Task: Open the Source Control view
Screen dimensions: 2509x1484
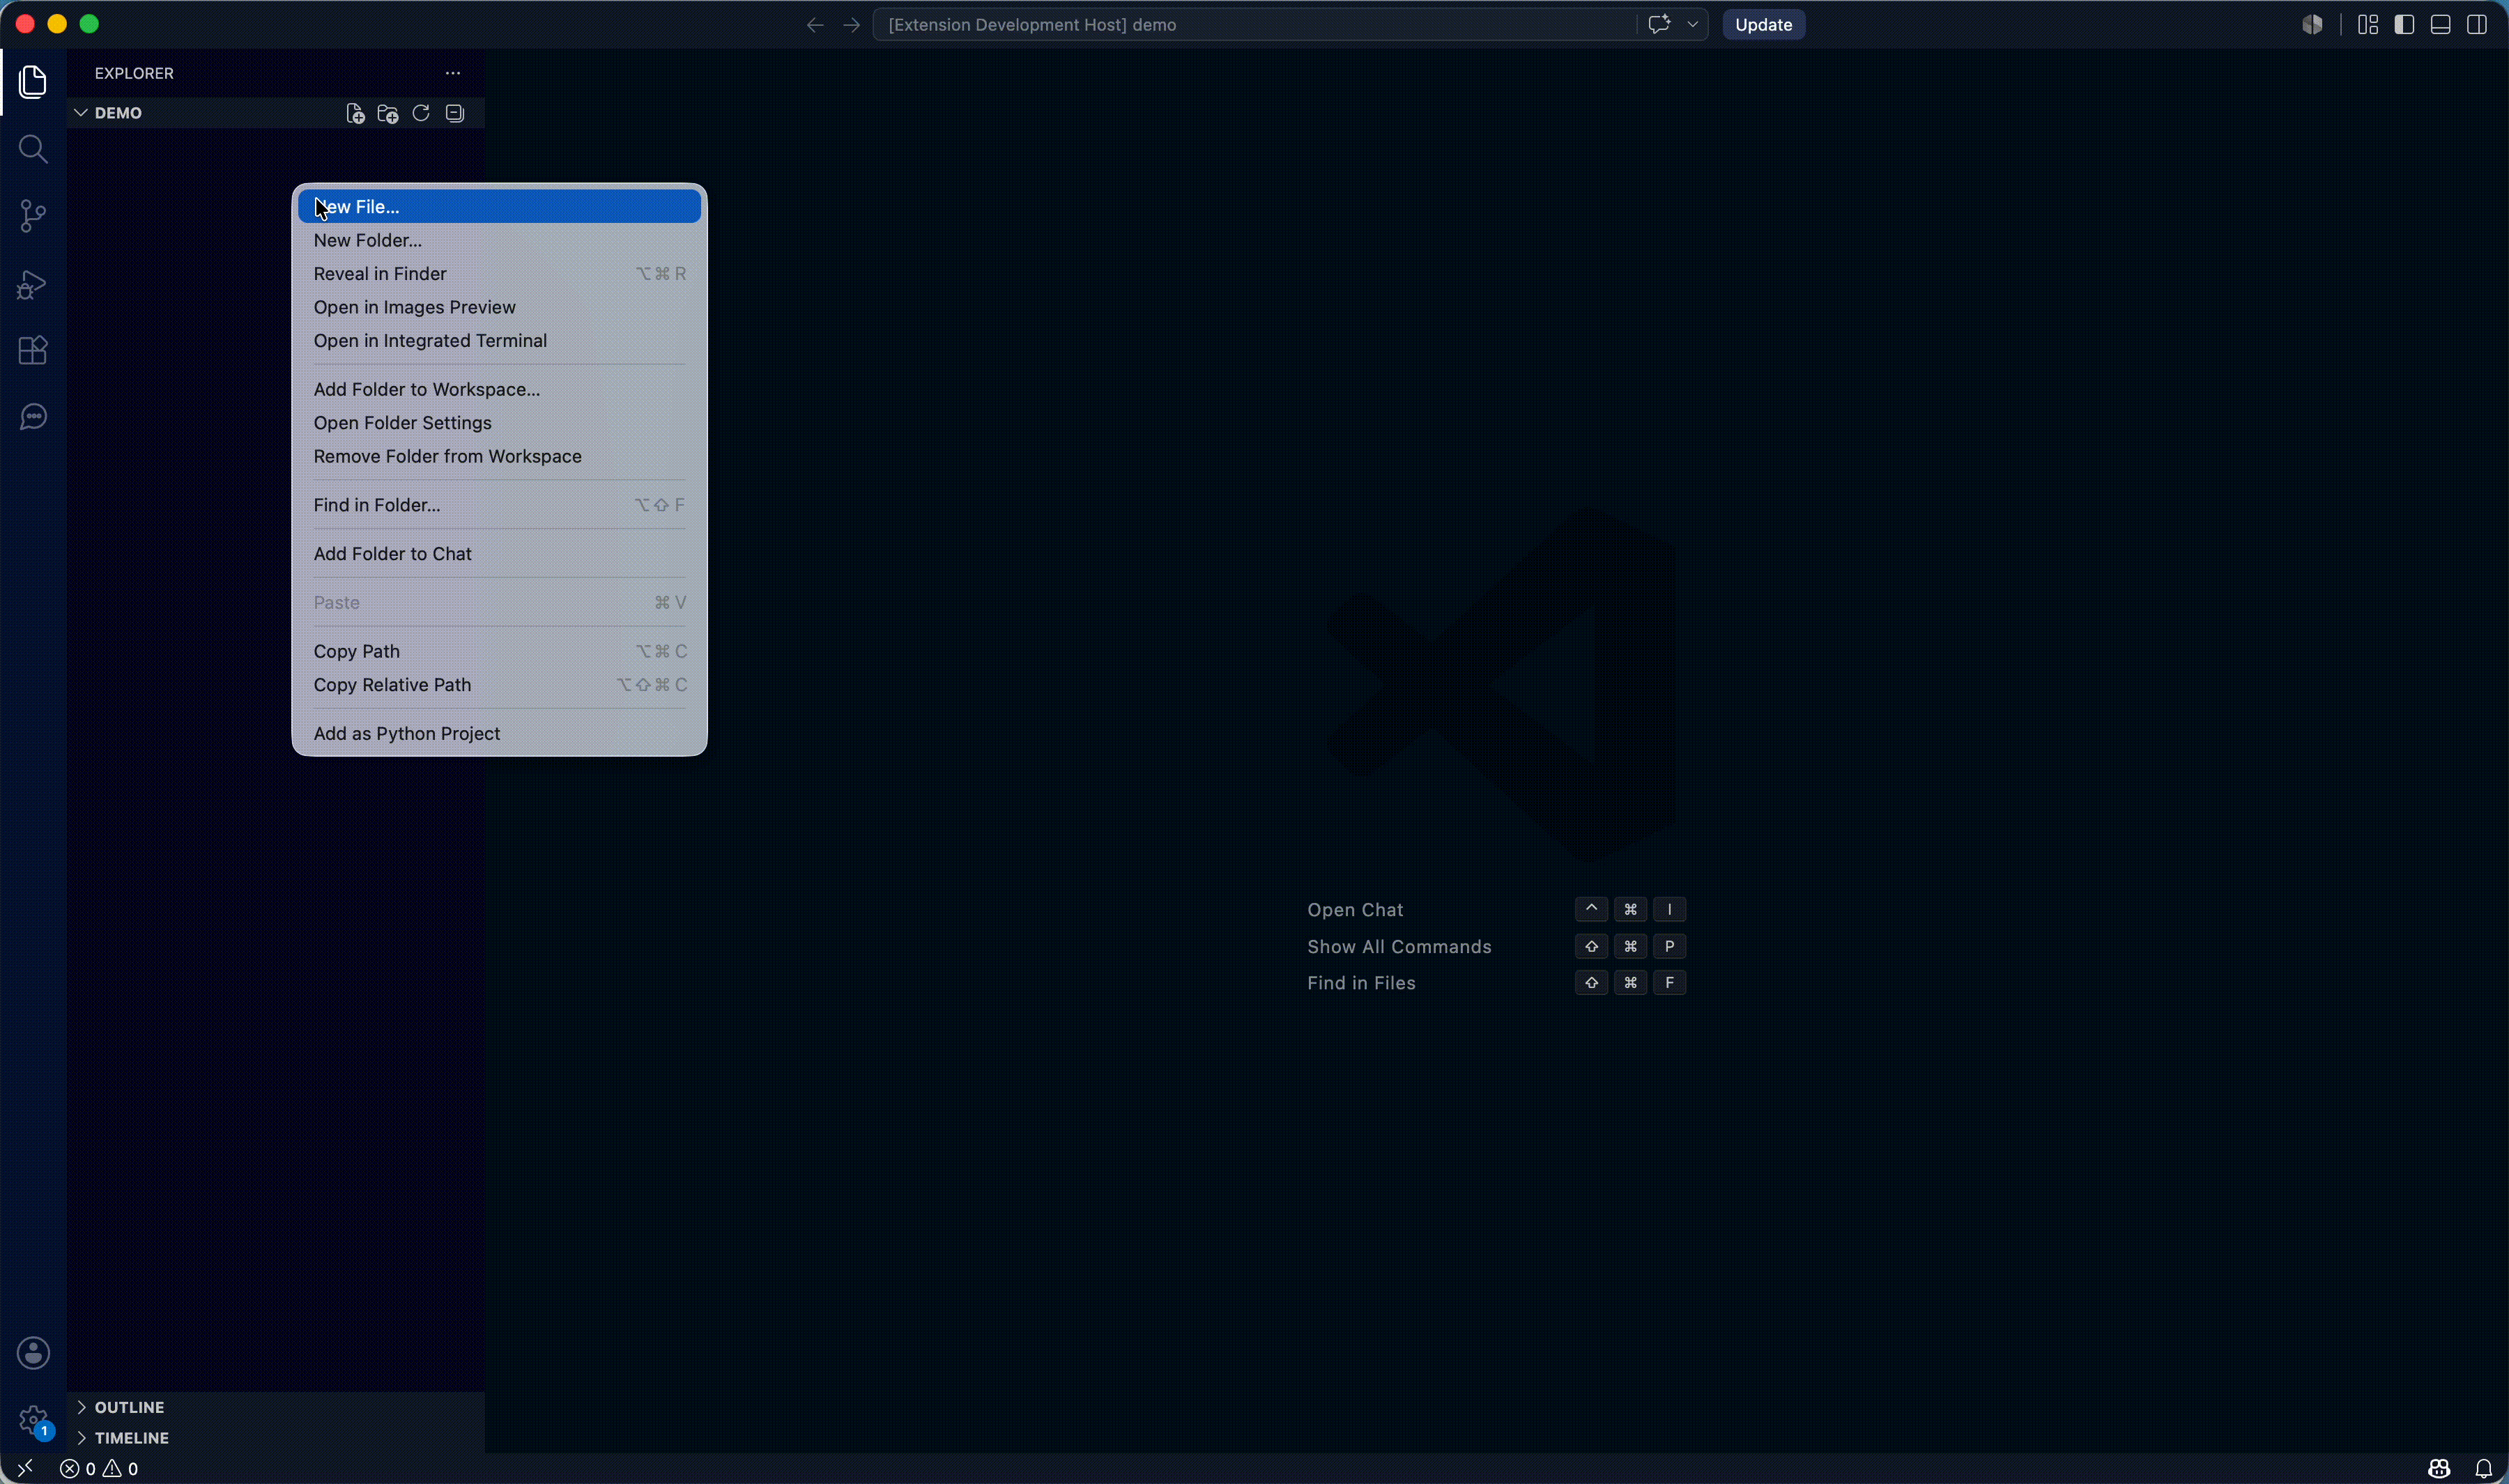Action: [33, 216]
